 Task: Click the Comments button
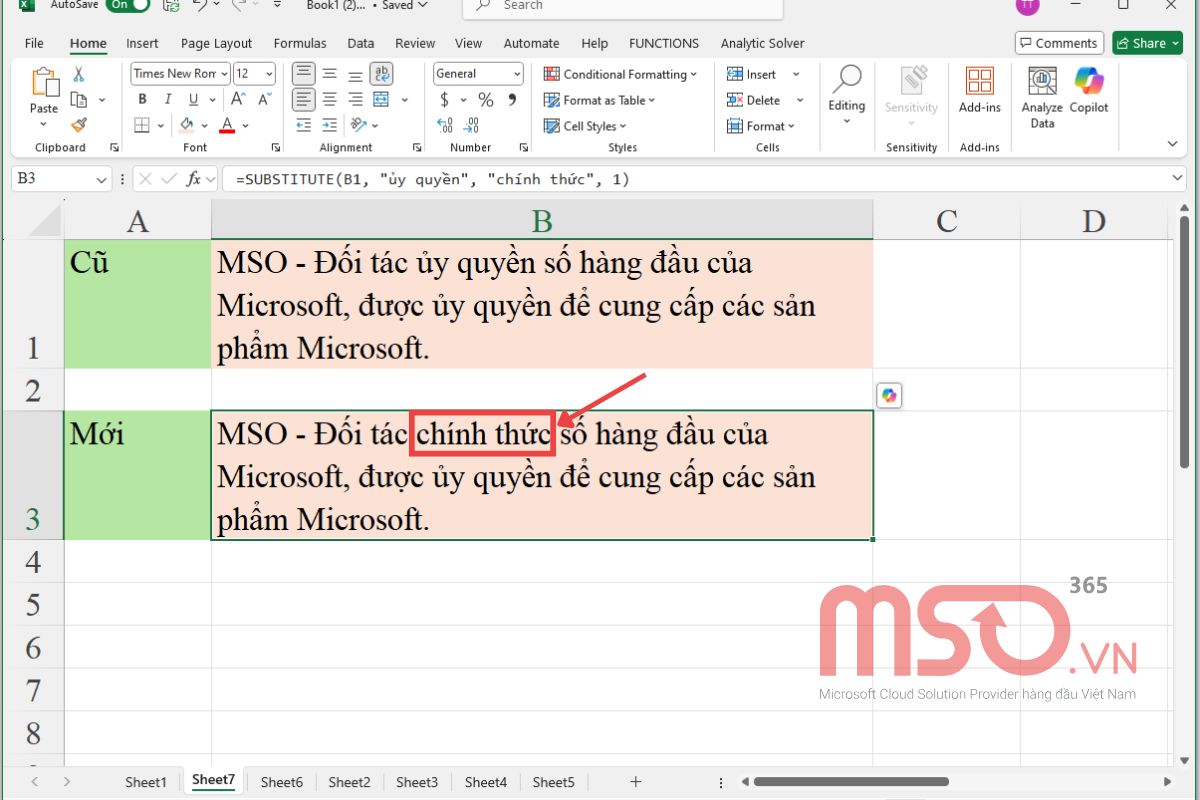pyautogui.click(x=1059, y=43)
